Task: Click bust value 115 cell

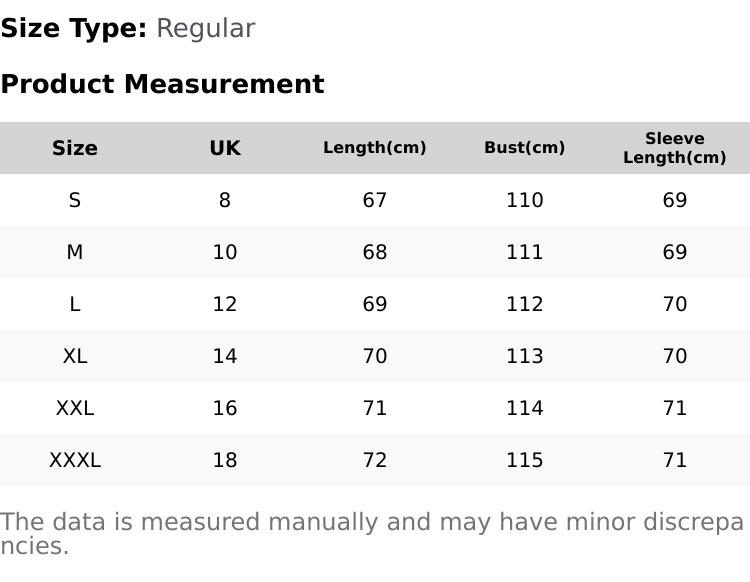Action: (525, 461)
